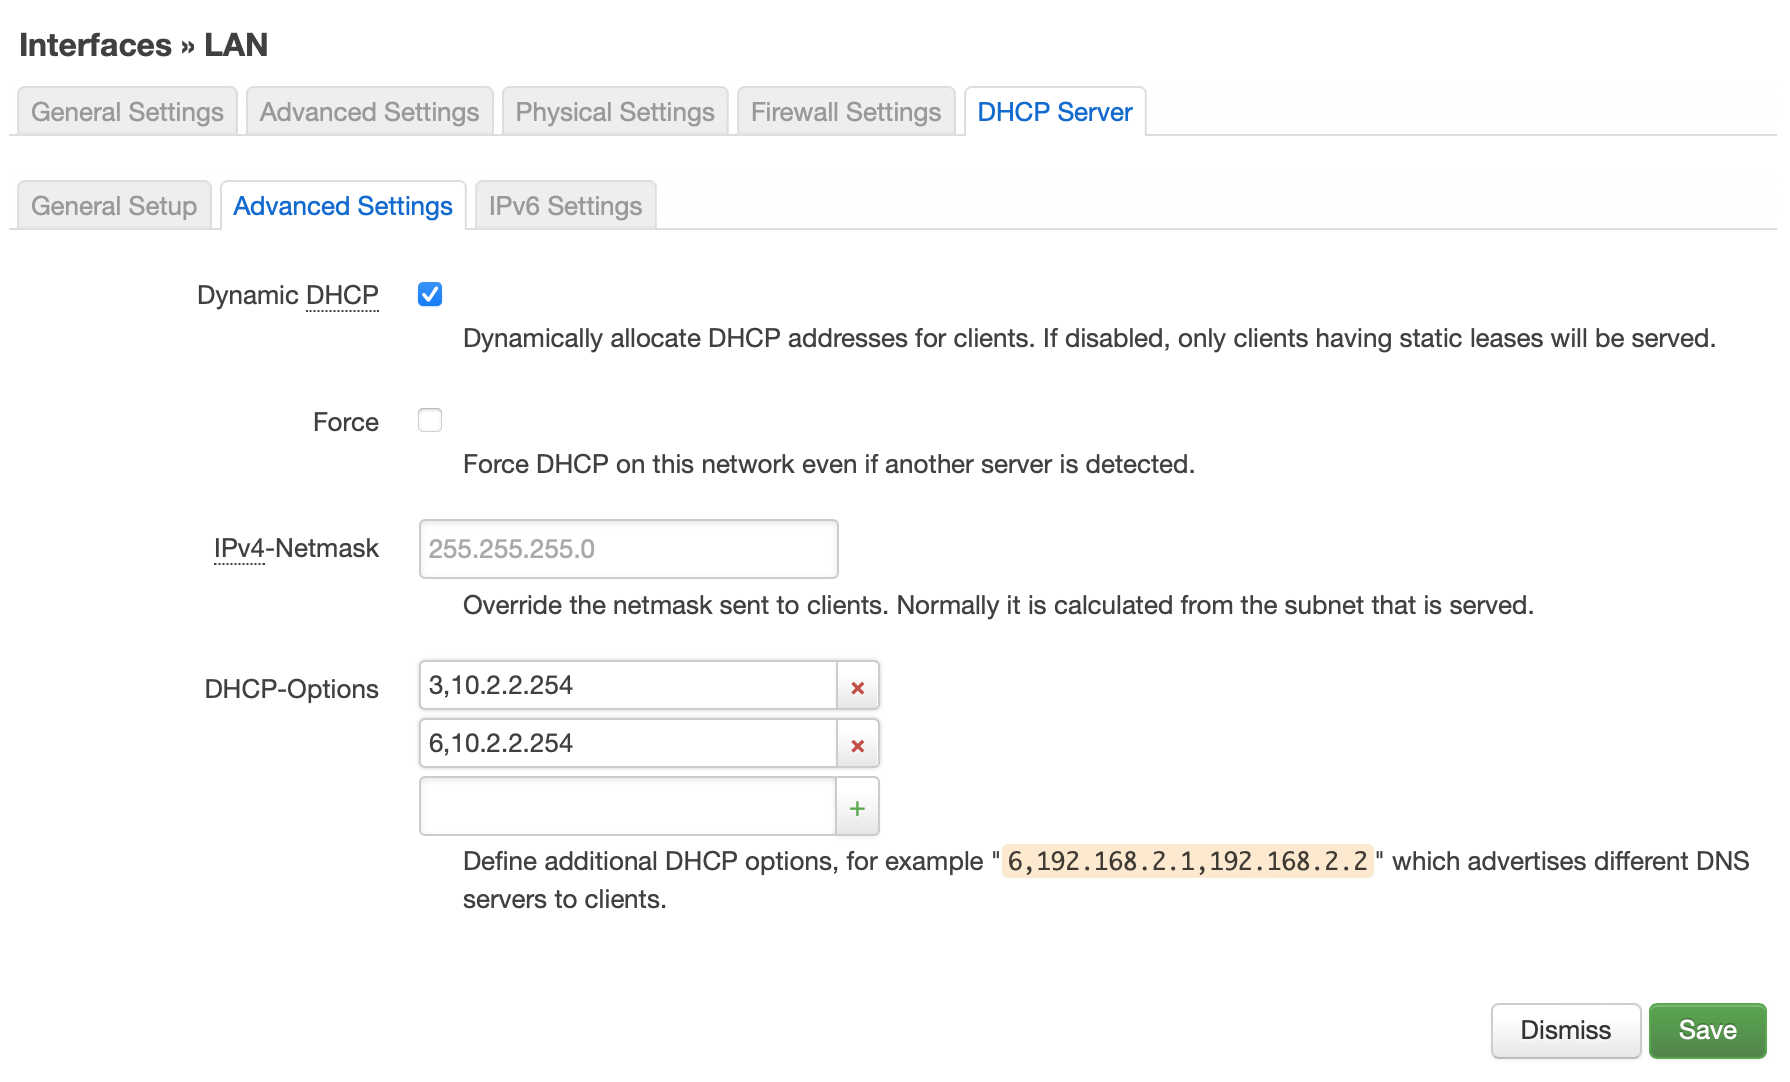Save the interface configuration
This screenshot has height=1082, width=1790.
click(1707, 1030)
